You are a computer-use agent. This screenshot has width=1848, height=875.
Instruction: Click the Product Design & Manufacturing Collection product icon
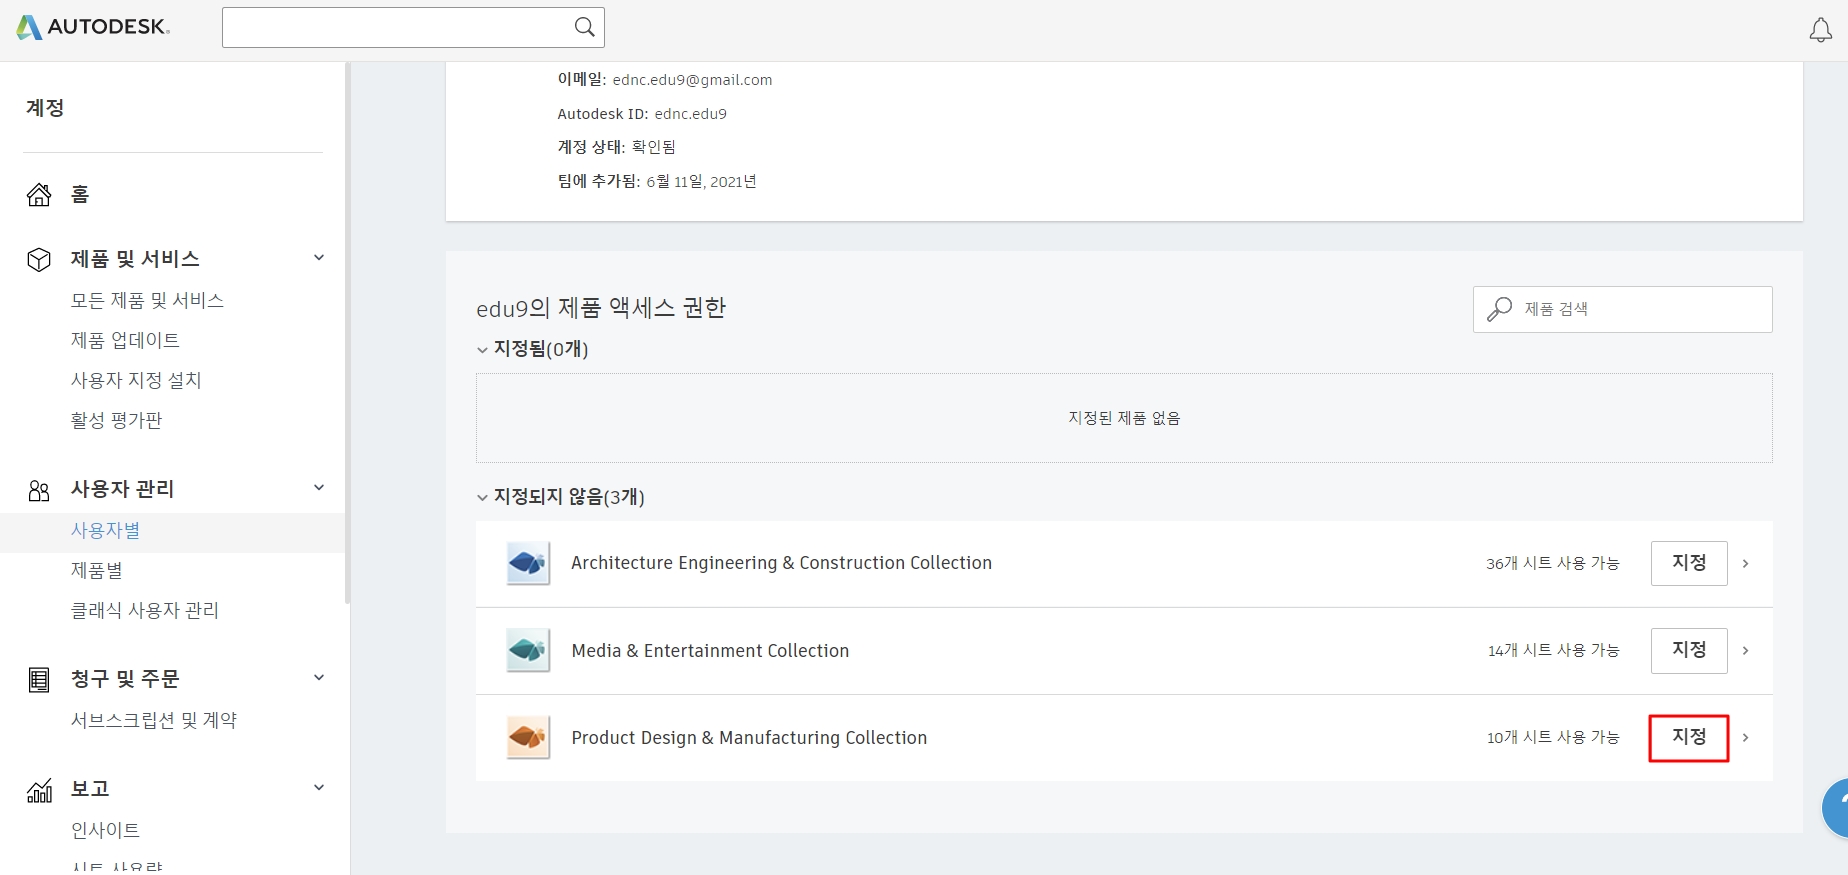coord(528,737)
